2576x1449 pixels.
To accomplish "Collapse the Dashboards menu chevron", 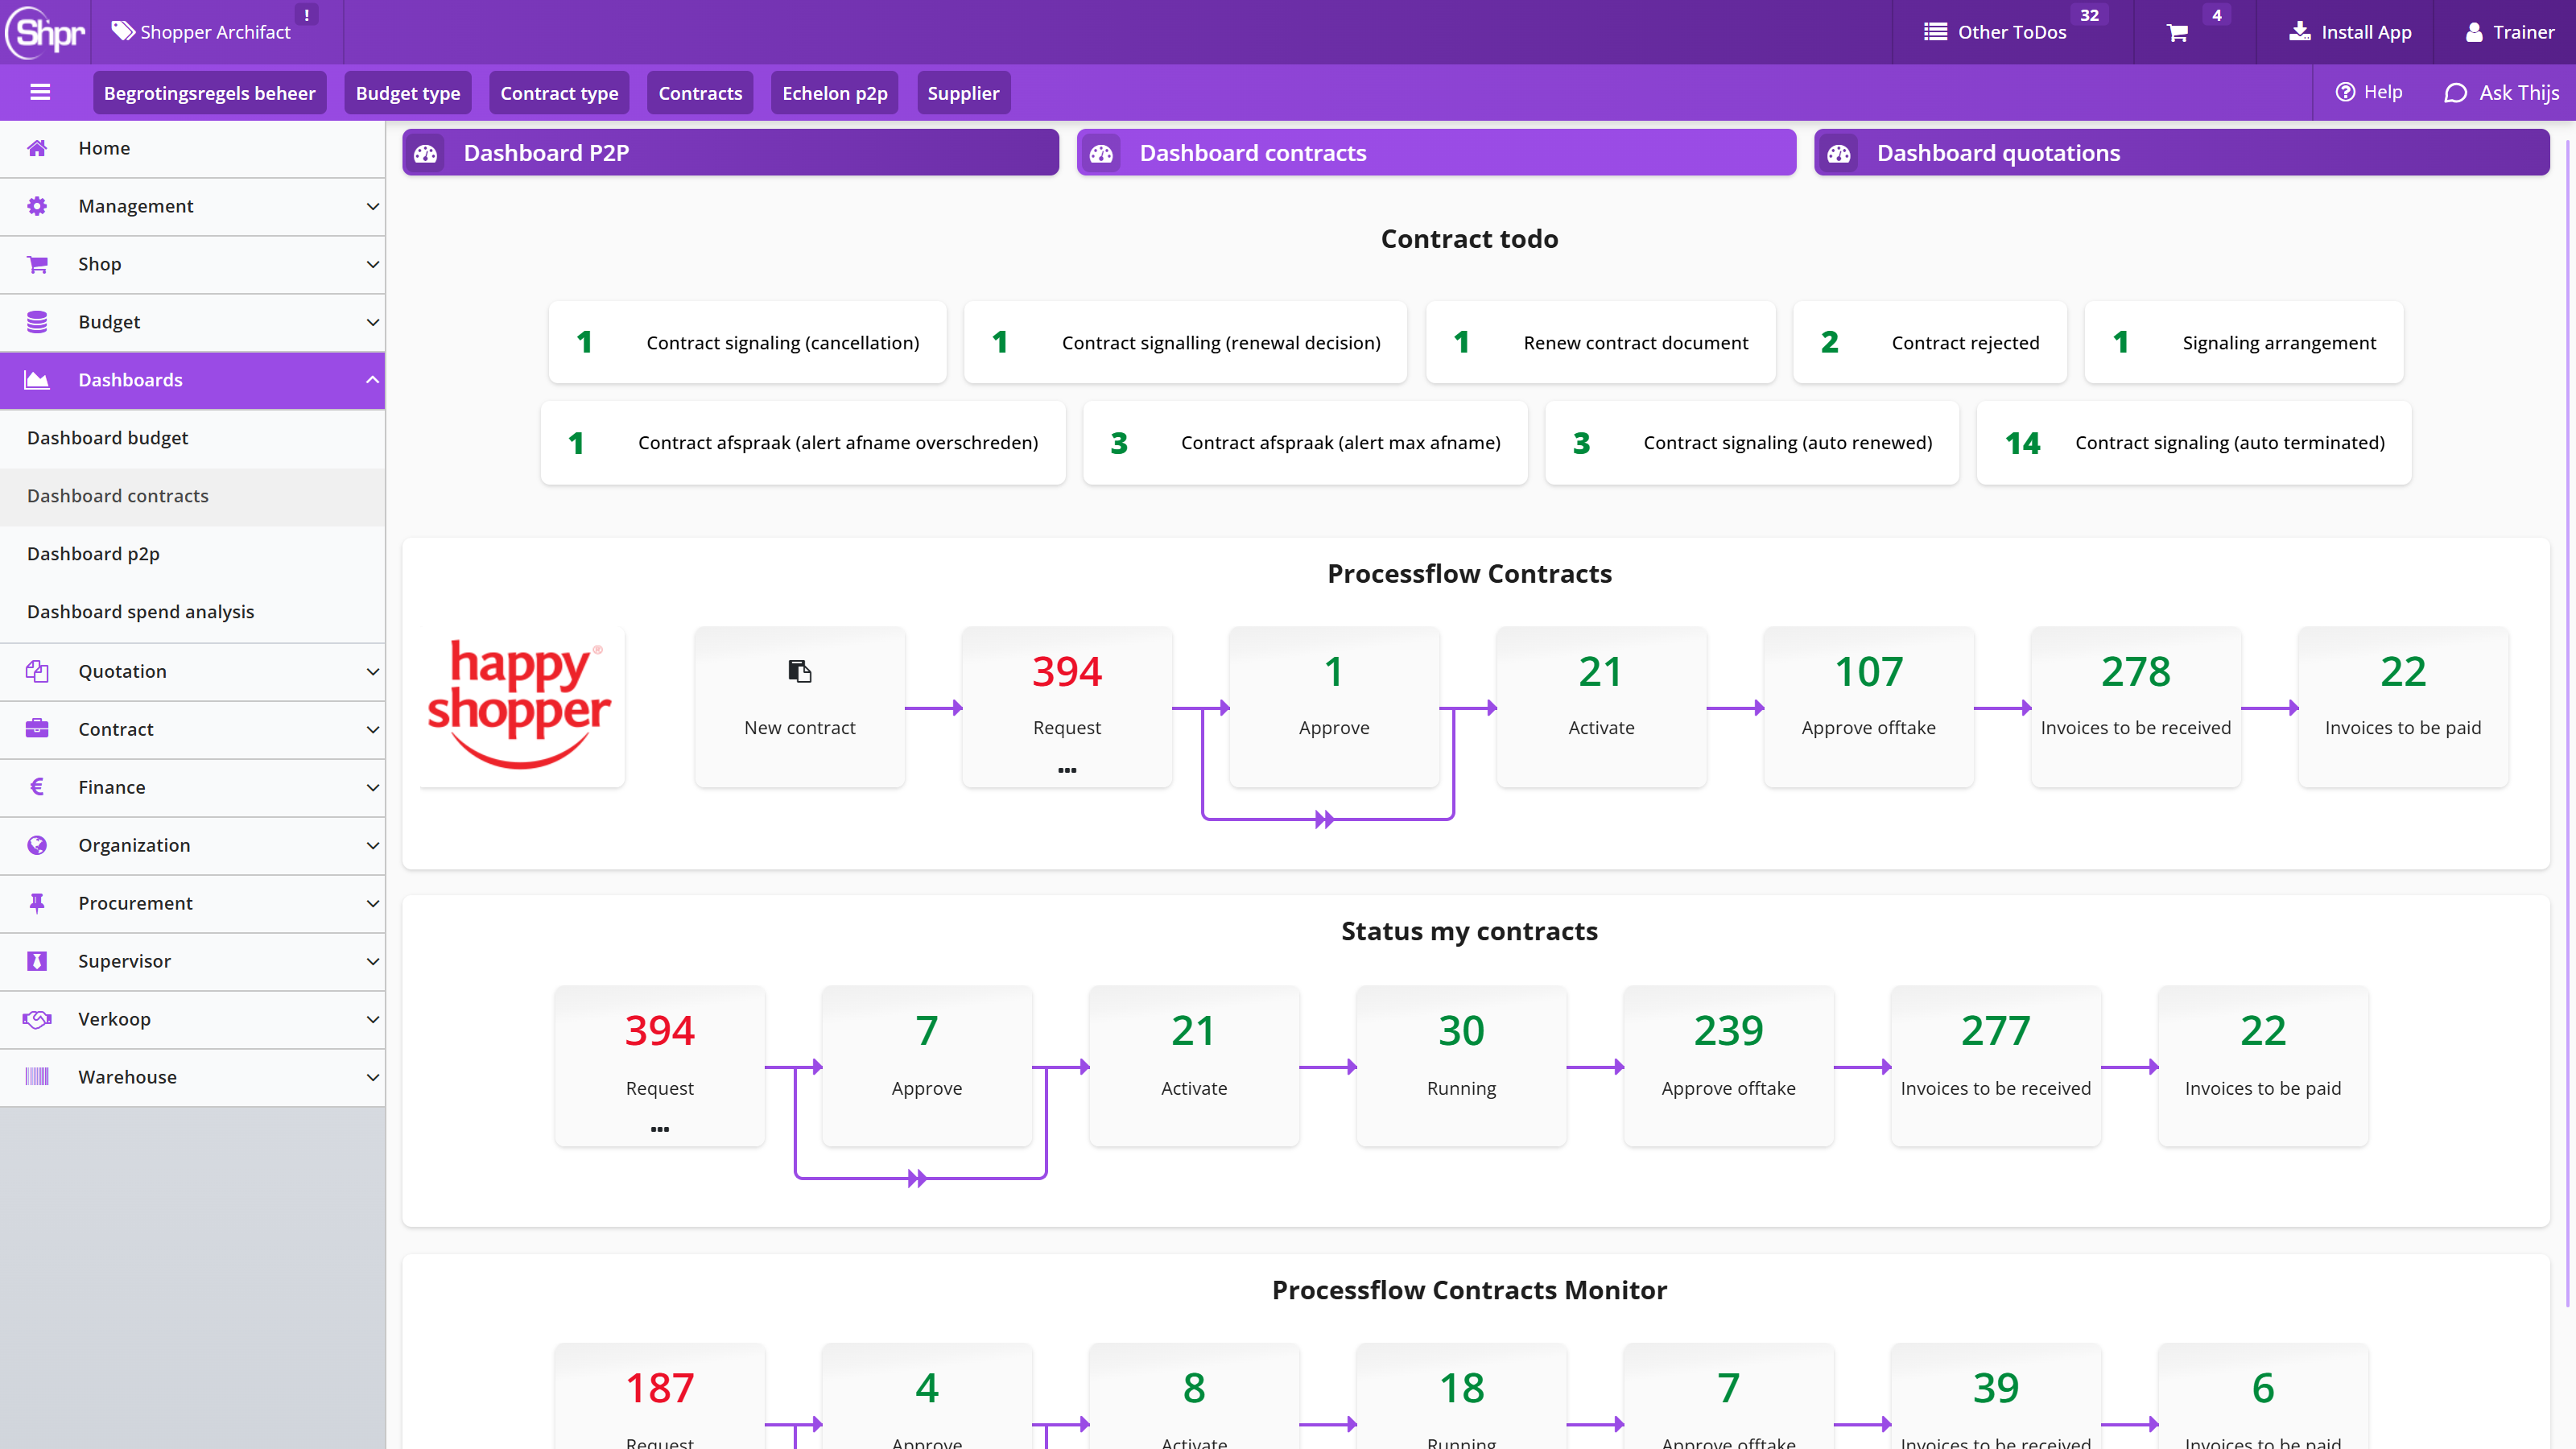I will [x=373, y=380].
